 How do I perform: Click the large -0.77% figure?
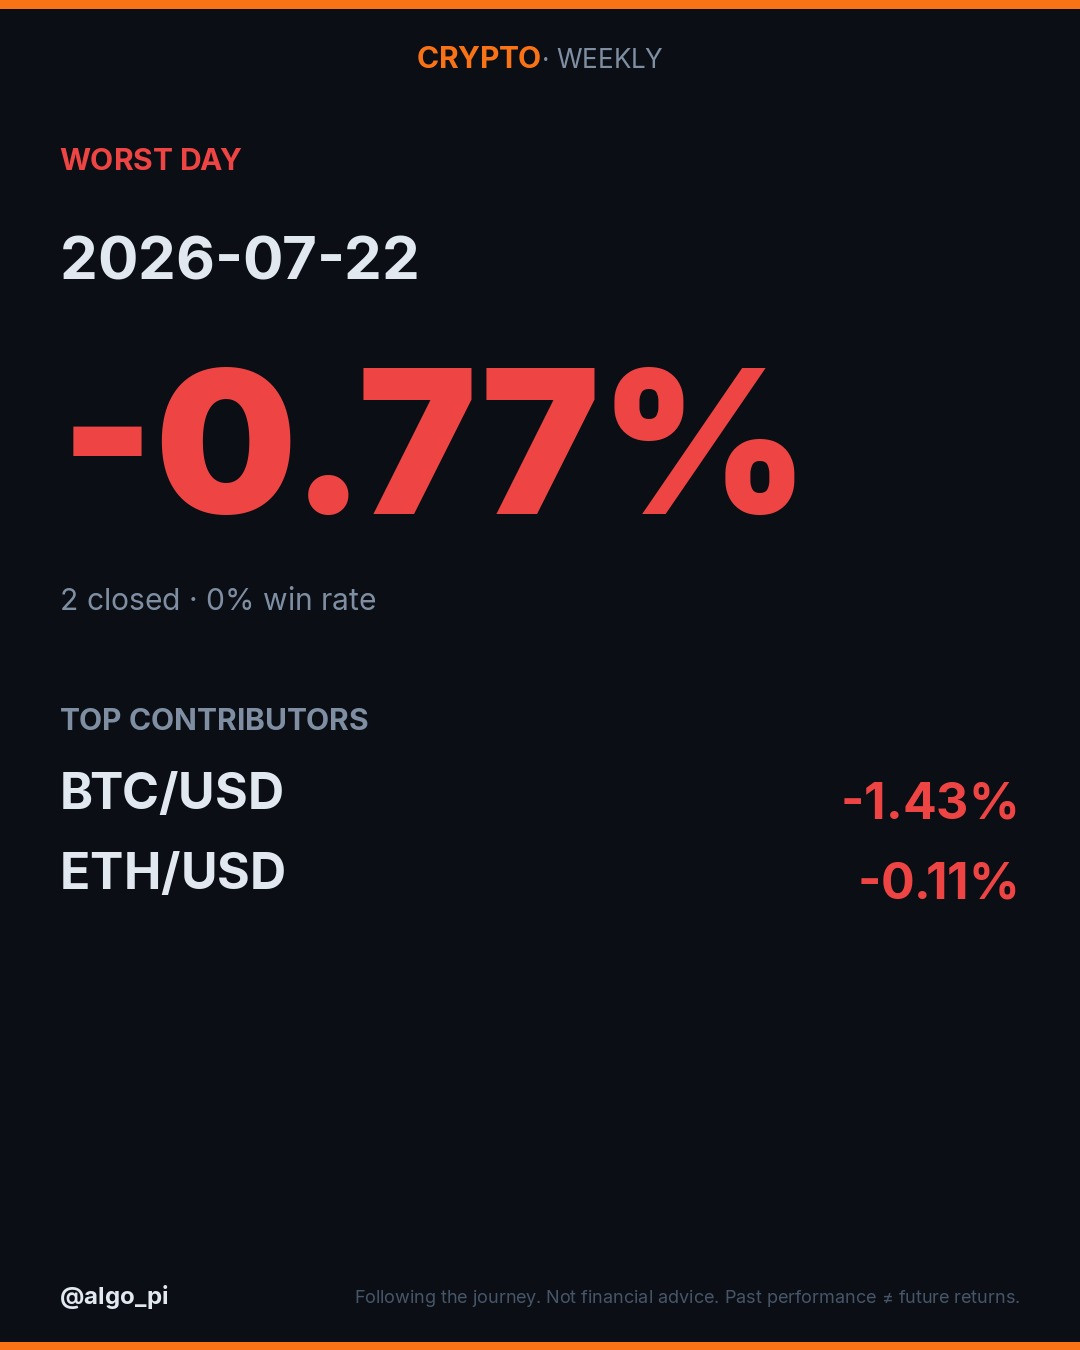click(x=434, y=441)
